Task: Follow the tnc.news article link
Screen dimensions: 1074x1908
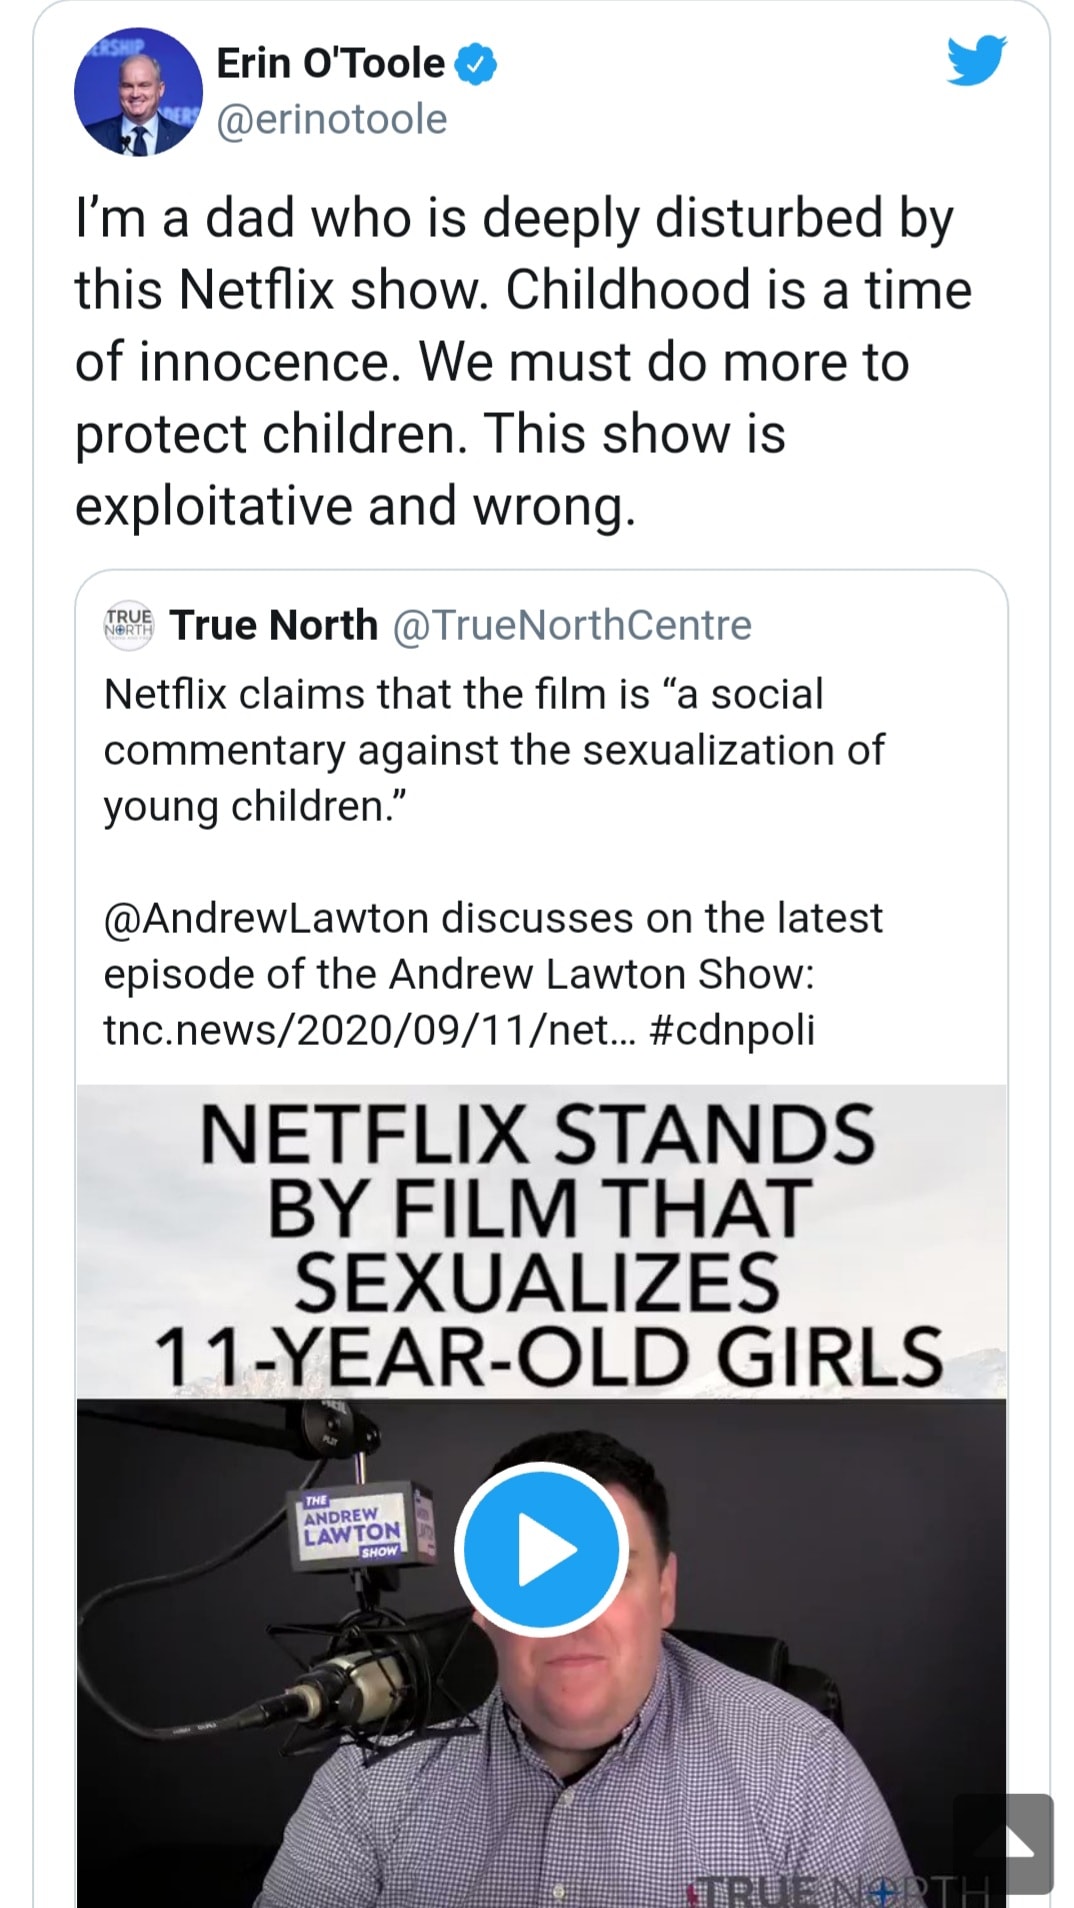Action: (371, 1029)
